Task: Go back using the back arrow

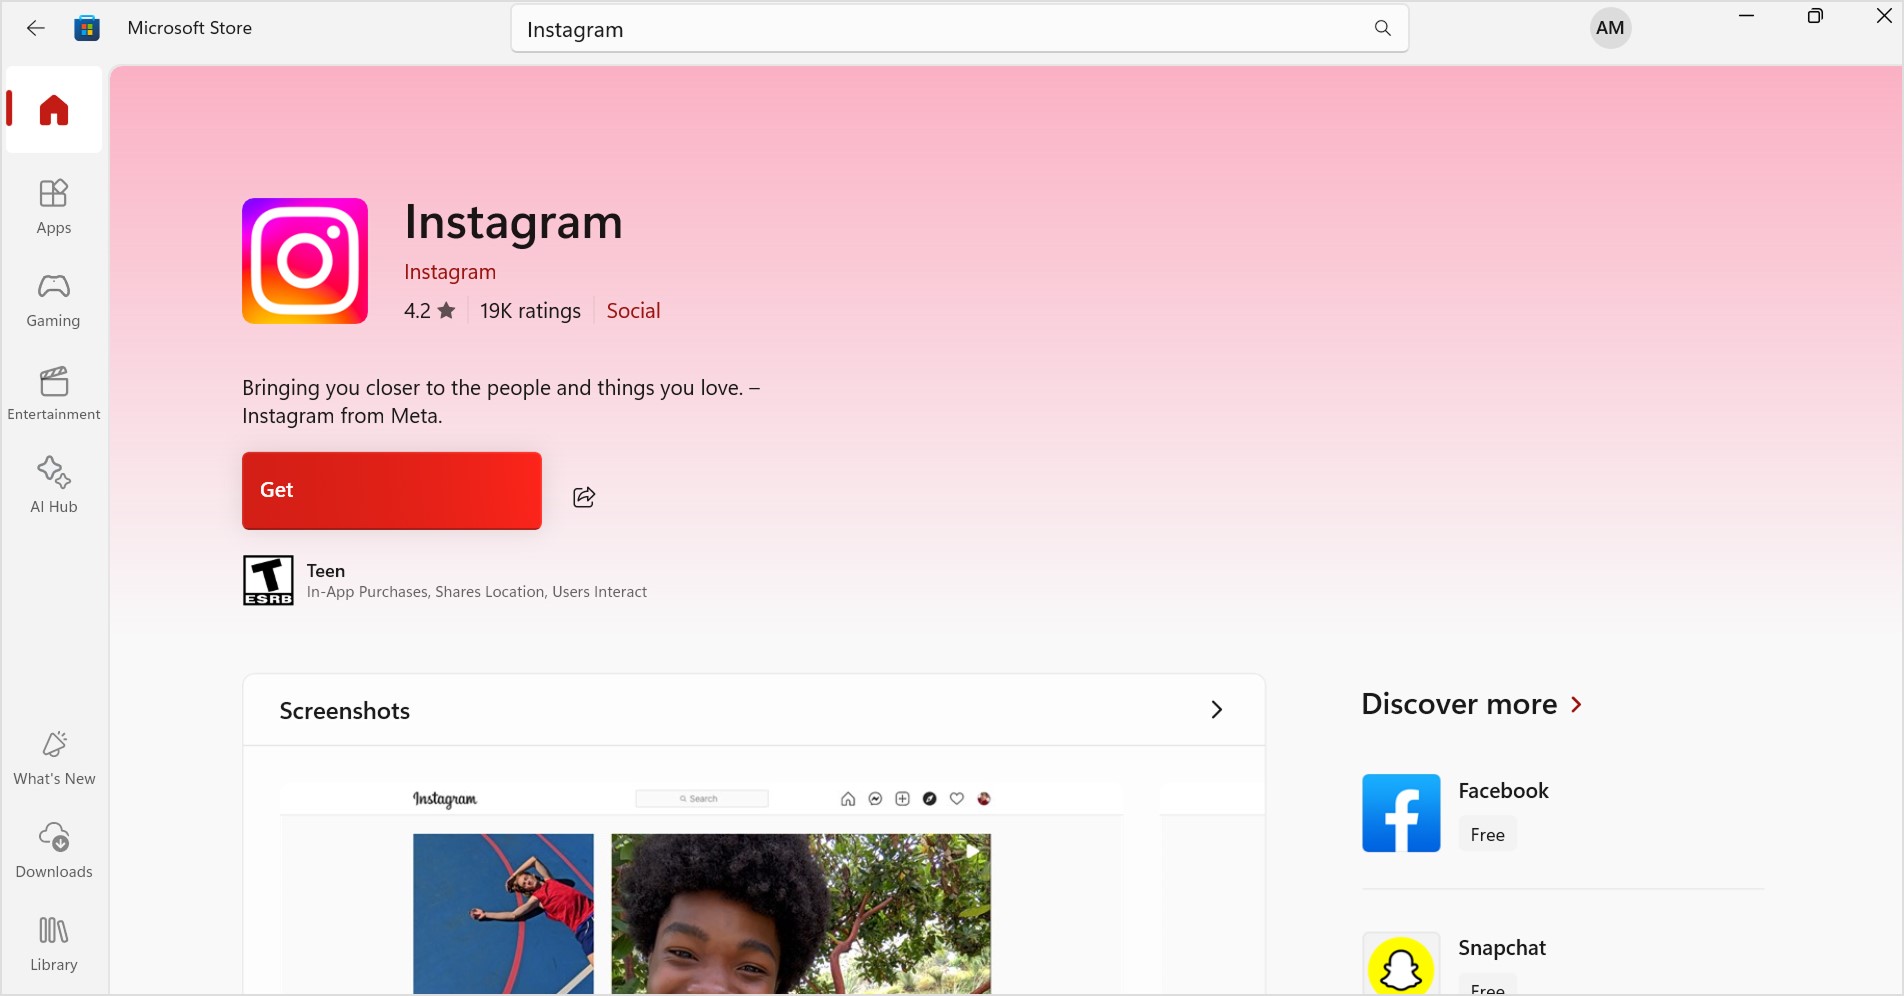Action: pyautogui.click(x=36, y=28)
